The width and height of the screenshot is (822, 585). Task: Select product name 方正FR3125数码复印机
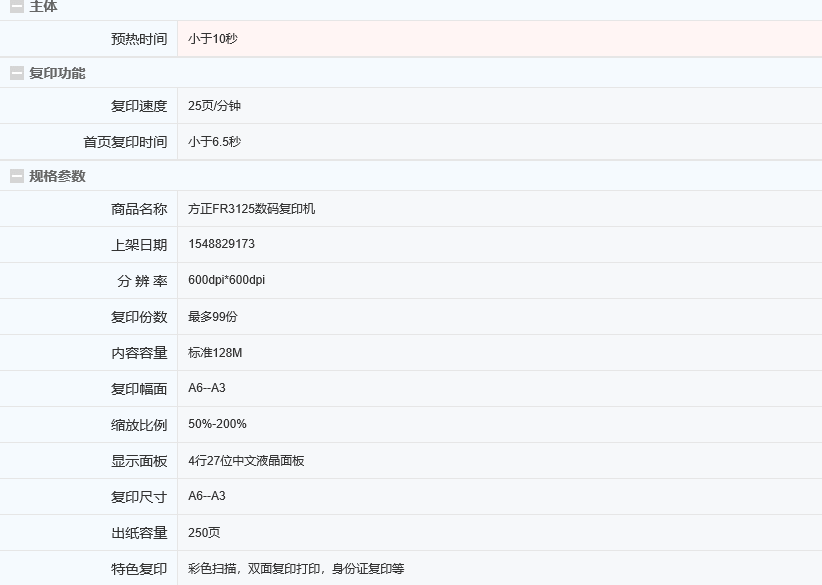coord(251,209)
